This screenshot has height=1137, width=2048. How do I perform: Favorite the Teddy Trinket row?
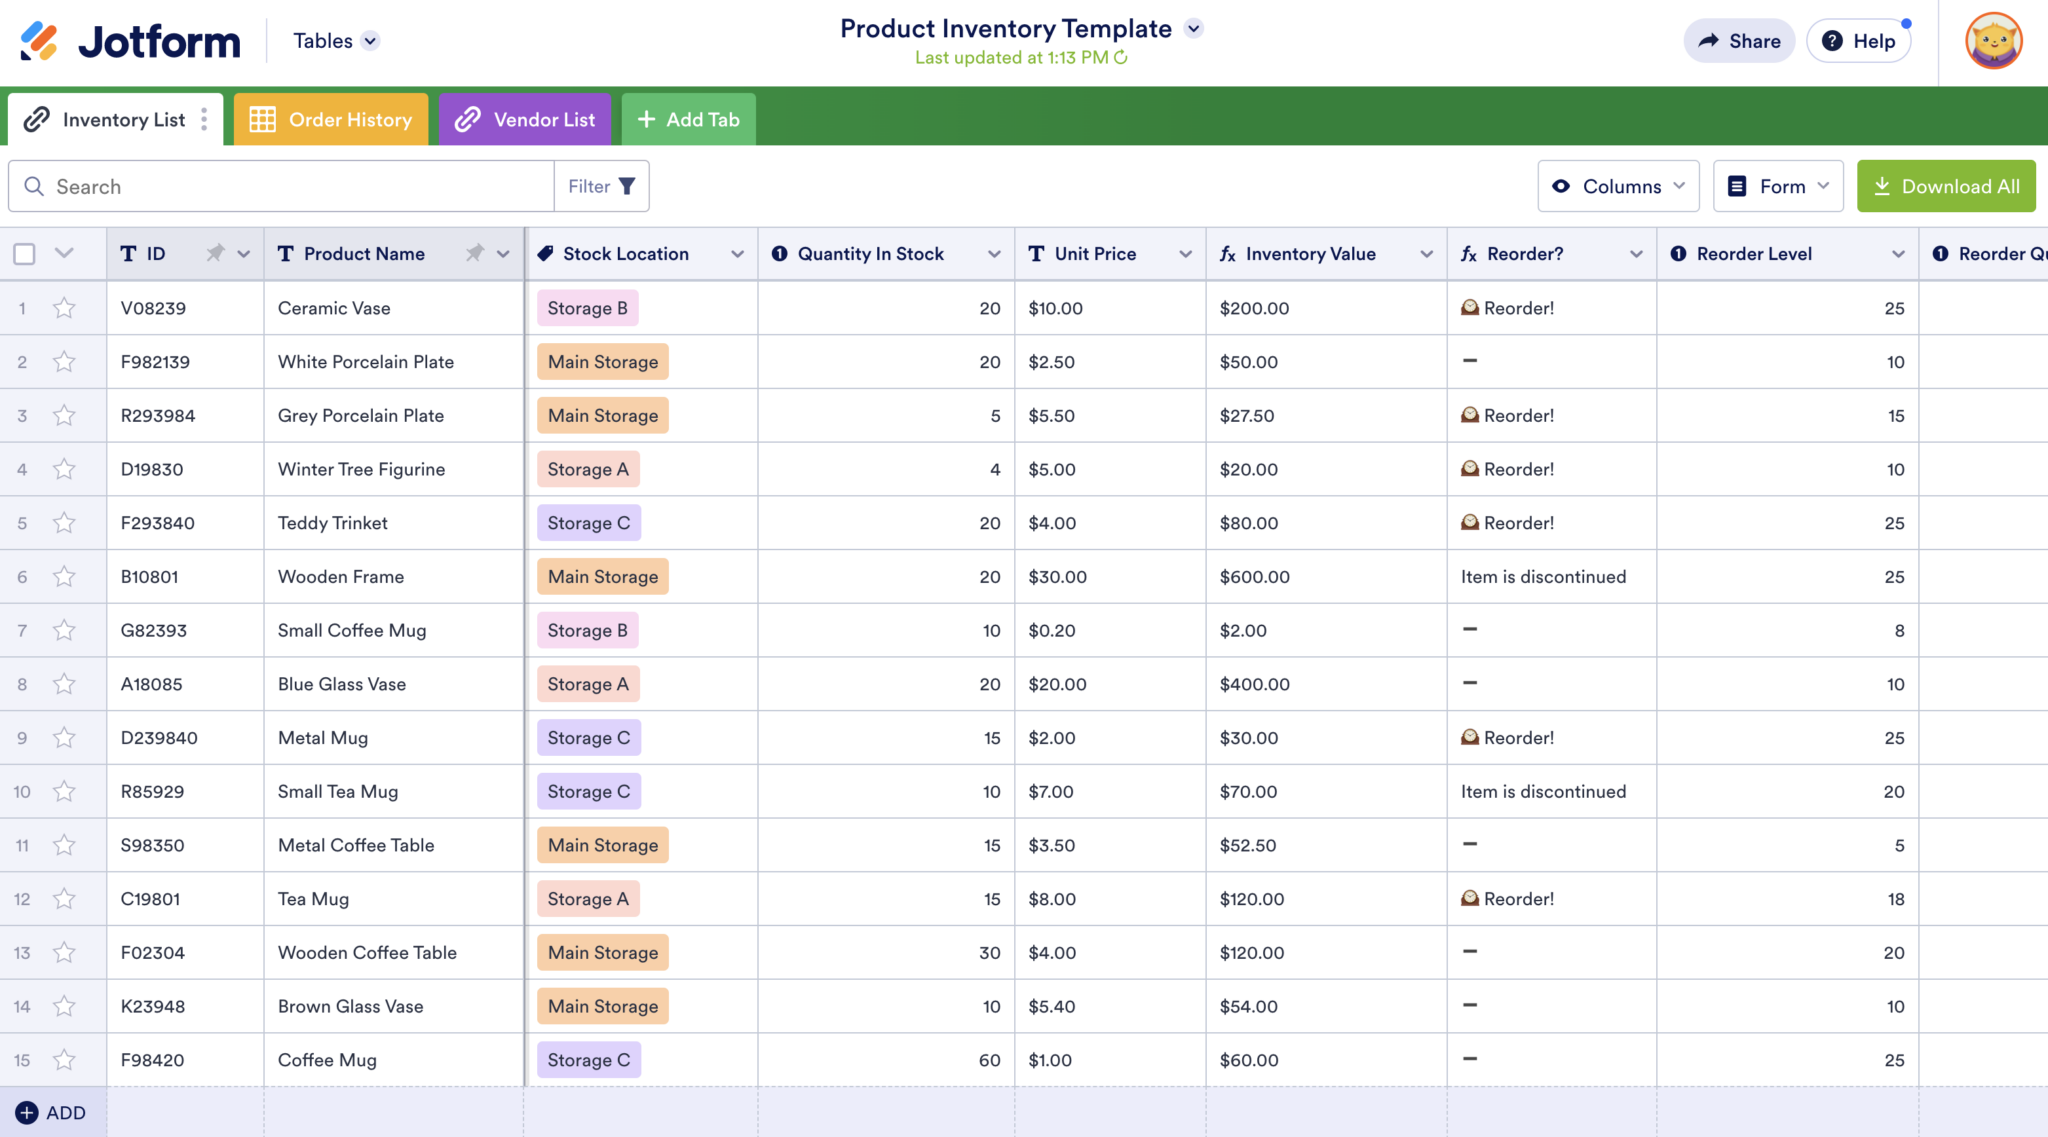[64, 522]
